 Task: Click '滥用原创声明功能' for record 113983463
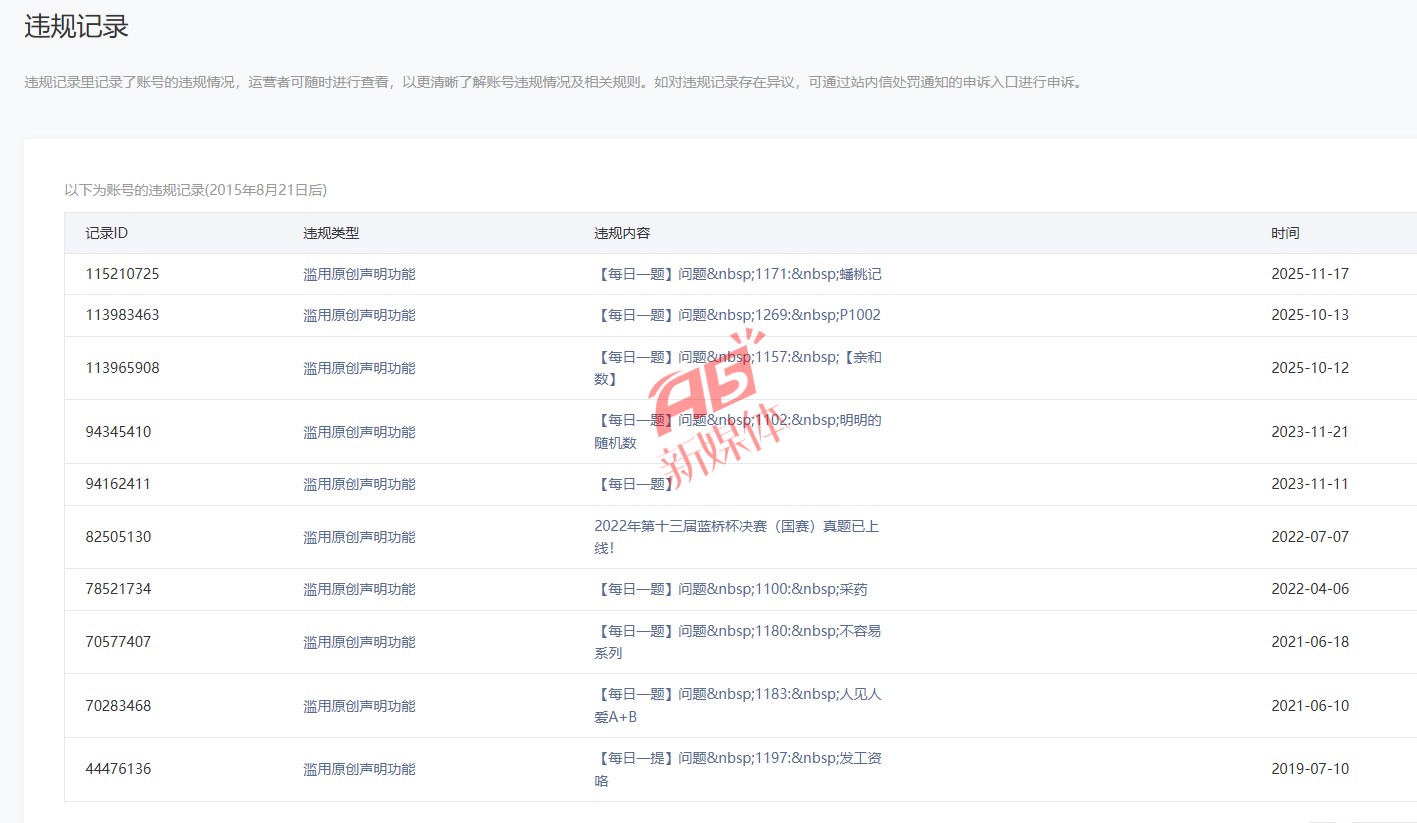tap(359, 315)
